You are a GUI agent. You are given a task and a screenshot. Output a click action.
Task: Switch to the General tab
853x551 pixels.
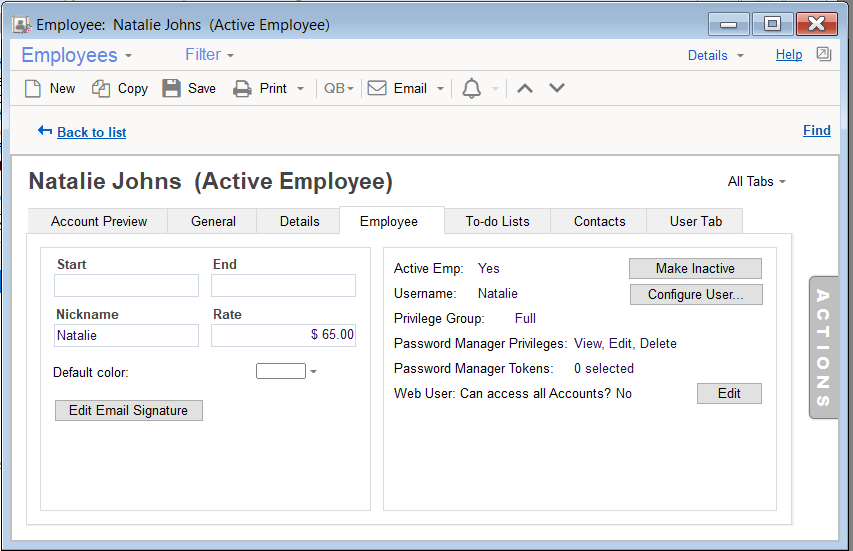213,221
